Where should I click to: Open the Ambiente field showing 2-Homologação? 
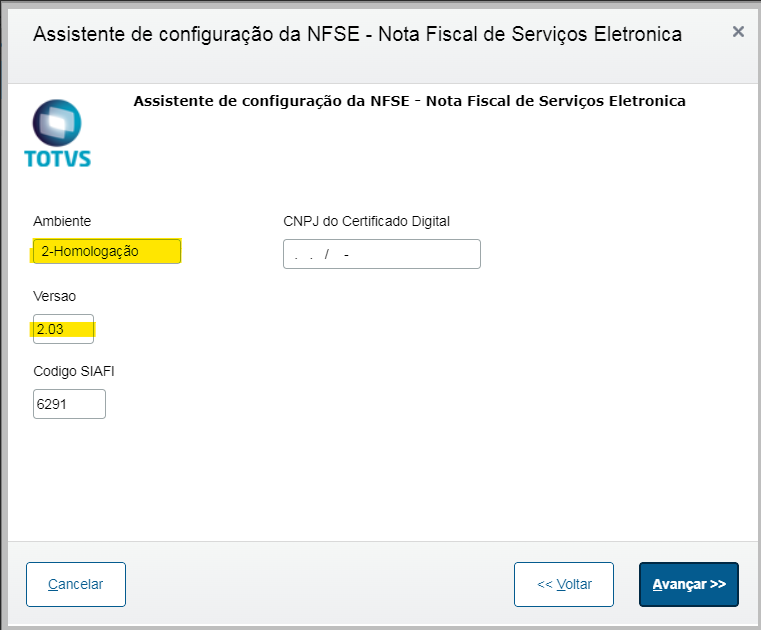pyautogui.click(x=106, y=251)
